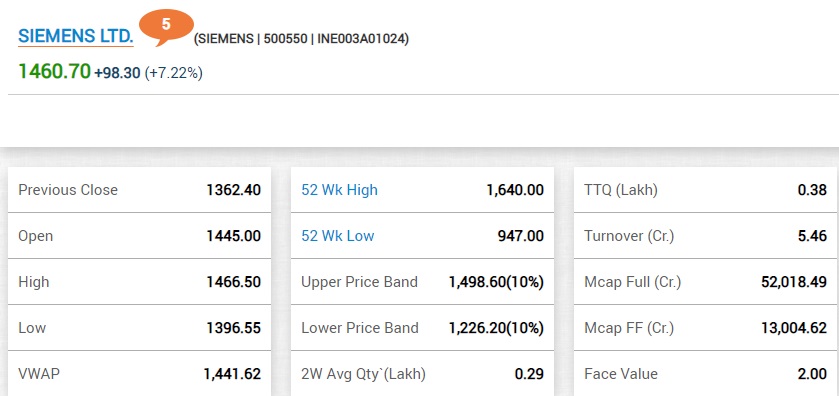The width and height of the screenshot is (839, 396).
Task: Open the 52 Wk Low link
Action: 338,236
